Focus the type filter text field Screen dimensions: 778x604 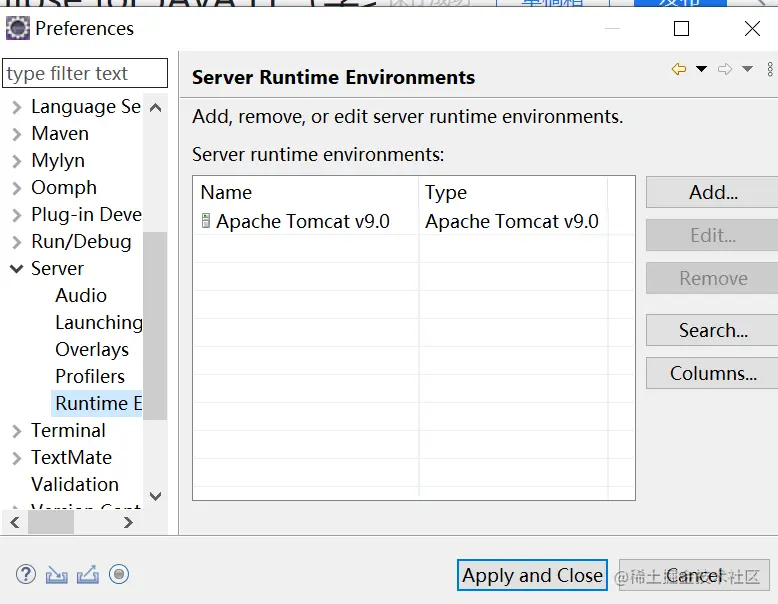(x=85, y=73)
